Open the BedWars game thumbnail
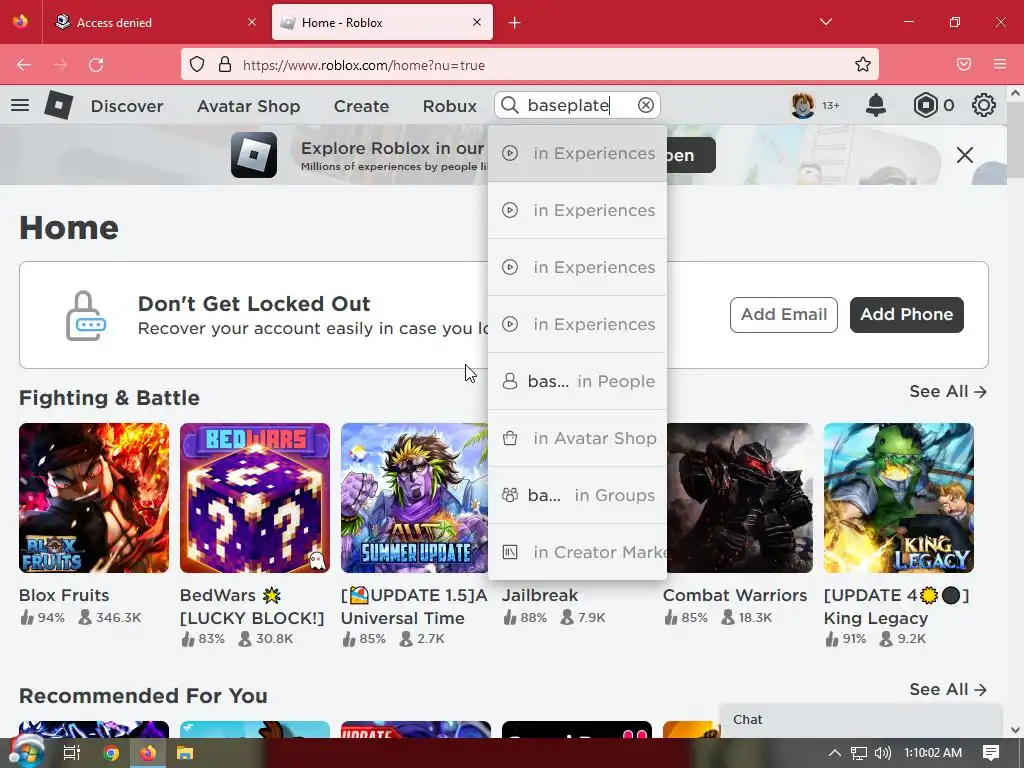The height and width of the screenshot is (768, 1024). point(255,498)
